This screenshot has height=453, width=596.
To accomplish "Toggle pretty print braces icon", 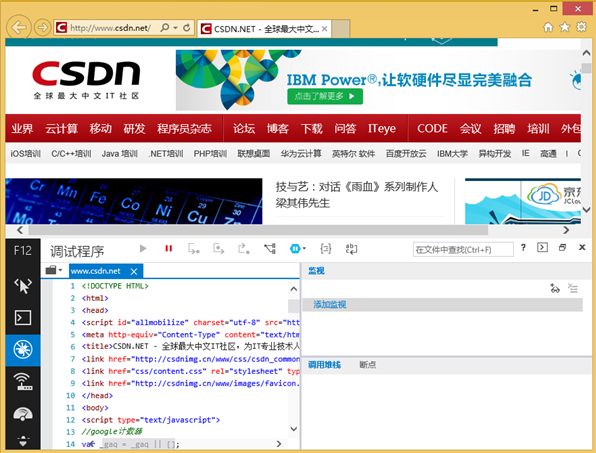I will (x=326, y=249).
